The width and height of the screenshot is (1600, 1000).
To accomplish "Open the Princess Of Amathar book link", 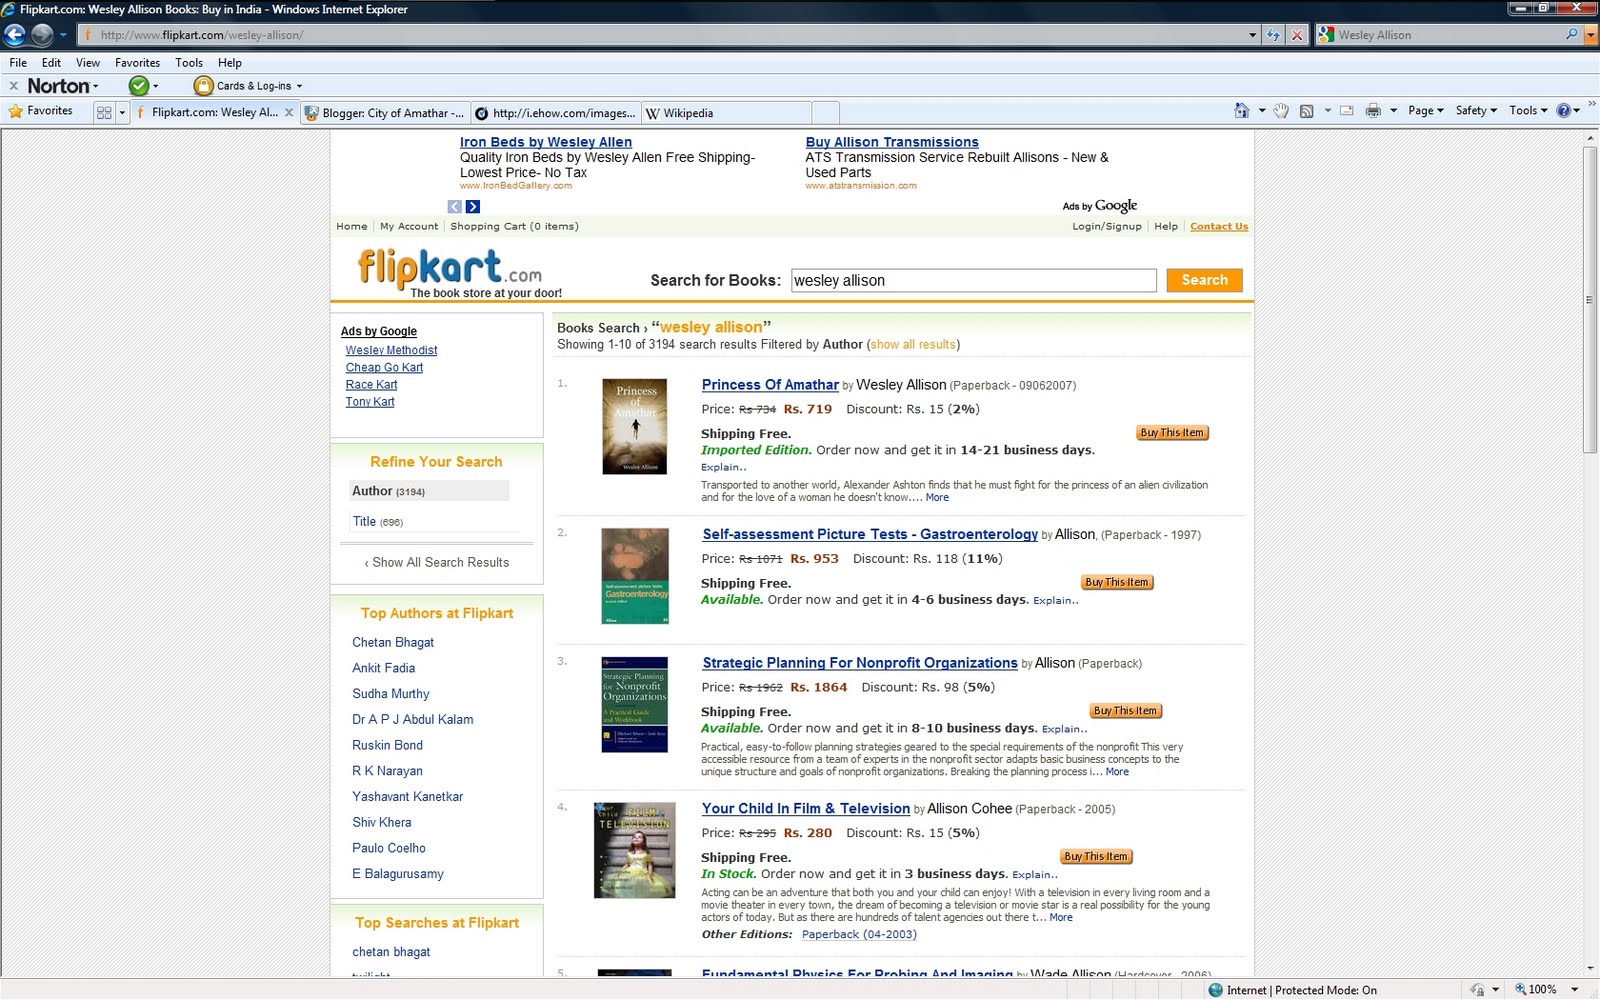I will tap(770, 385).
